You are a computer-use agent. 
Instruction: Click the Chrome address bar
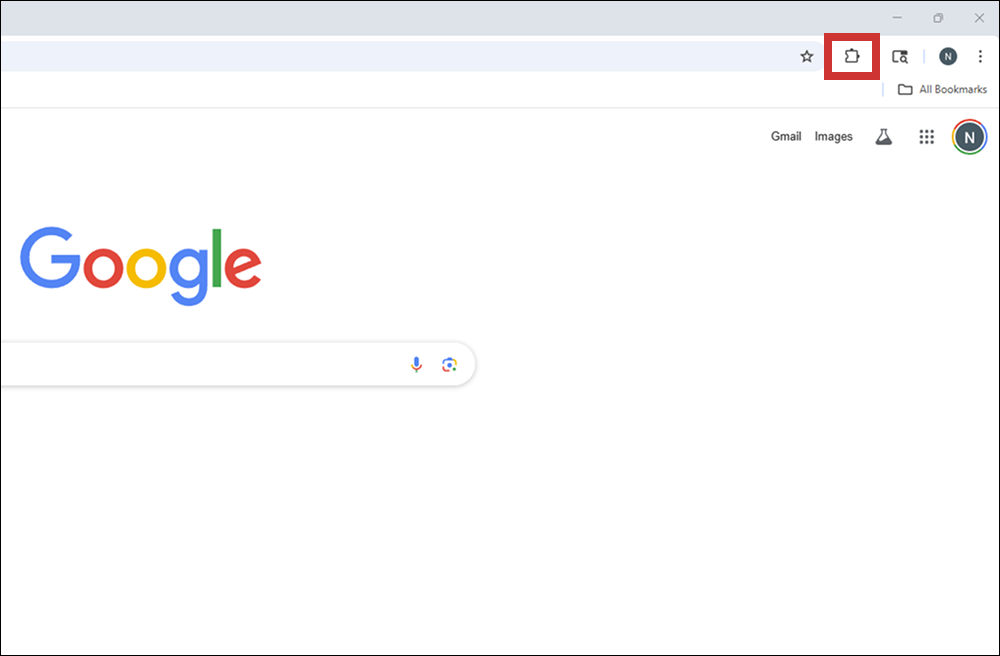click(x=413, y=57)
